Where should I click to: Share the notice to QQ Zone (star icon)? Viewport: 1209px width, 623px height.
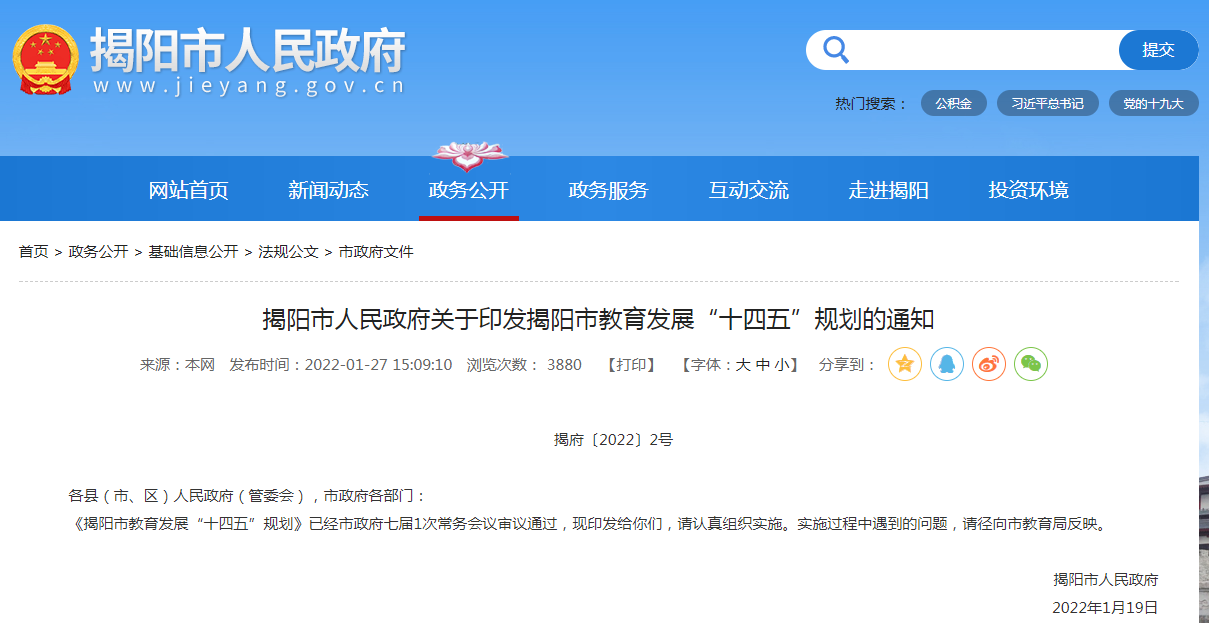904,364
